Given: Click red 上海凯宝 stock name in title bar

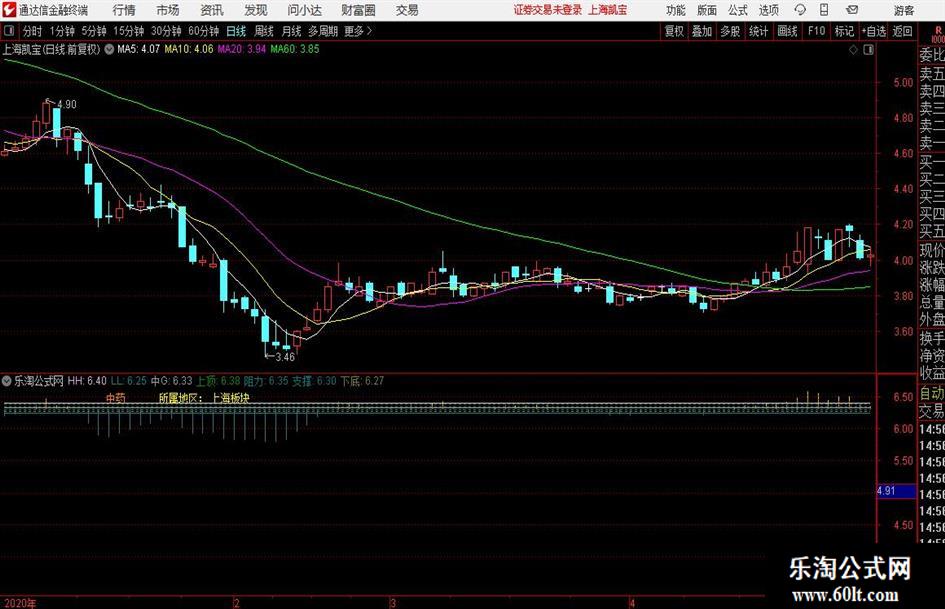Looking at the screenshot, I should (x=608, y=10).
